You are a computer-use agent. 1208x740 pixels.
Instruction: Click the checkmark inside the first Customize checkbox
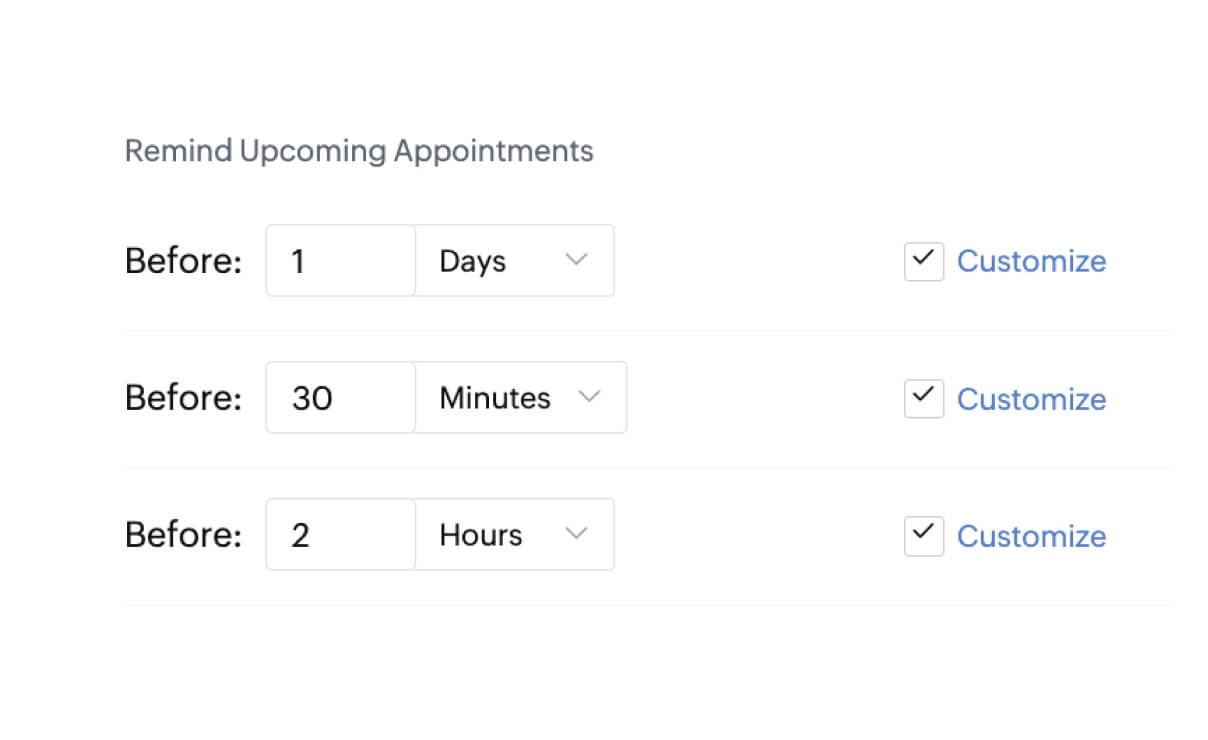coord(923,261)
